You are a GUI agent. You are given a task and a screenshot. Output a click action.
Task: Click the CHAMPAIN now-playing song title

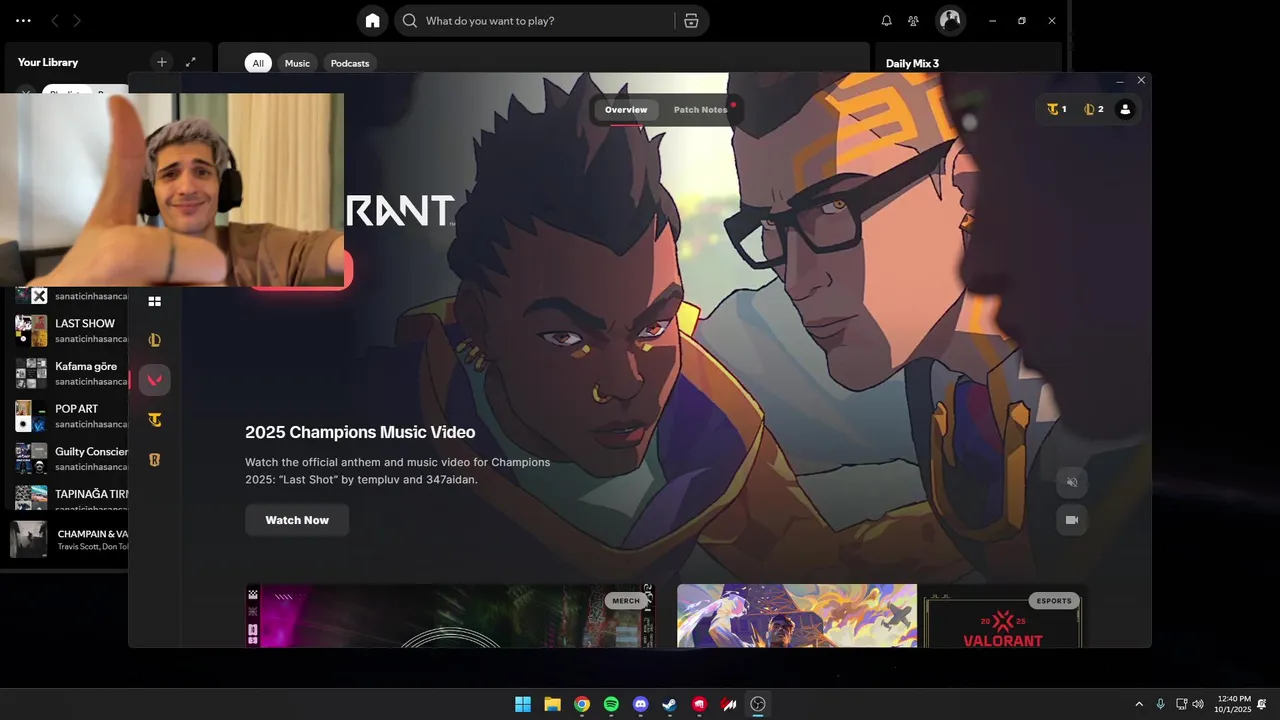(93, 534)
